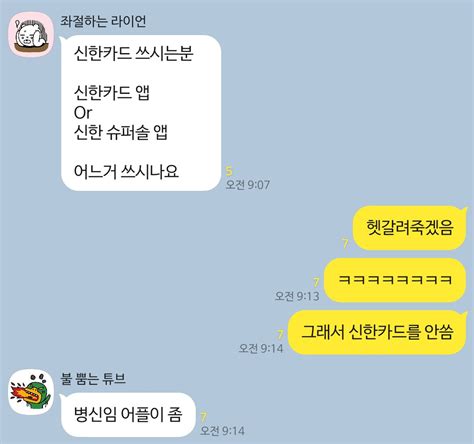Click unread count 7 beside 병신임 어플이 좀
474x444 pixels.
(204, 417)
